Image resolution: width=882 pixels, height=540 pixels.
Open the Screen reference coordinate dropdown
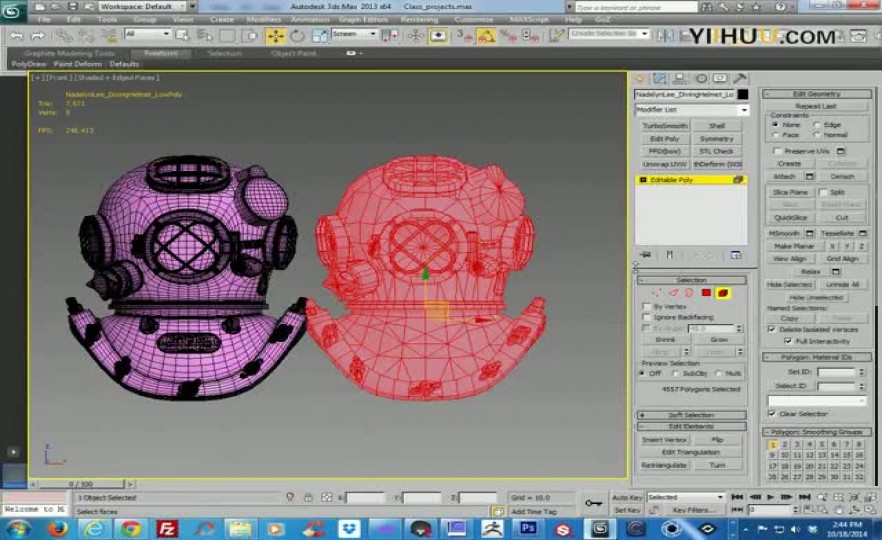(354, 34)
